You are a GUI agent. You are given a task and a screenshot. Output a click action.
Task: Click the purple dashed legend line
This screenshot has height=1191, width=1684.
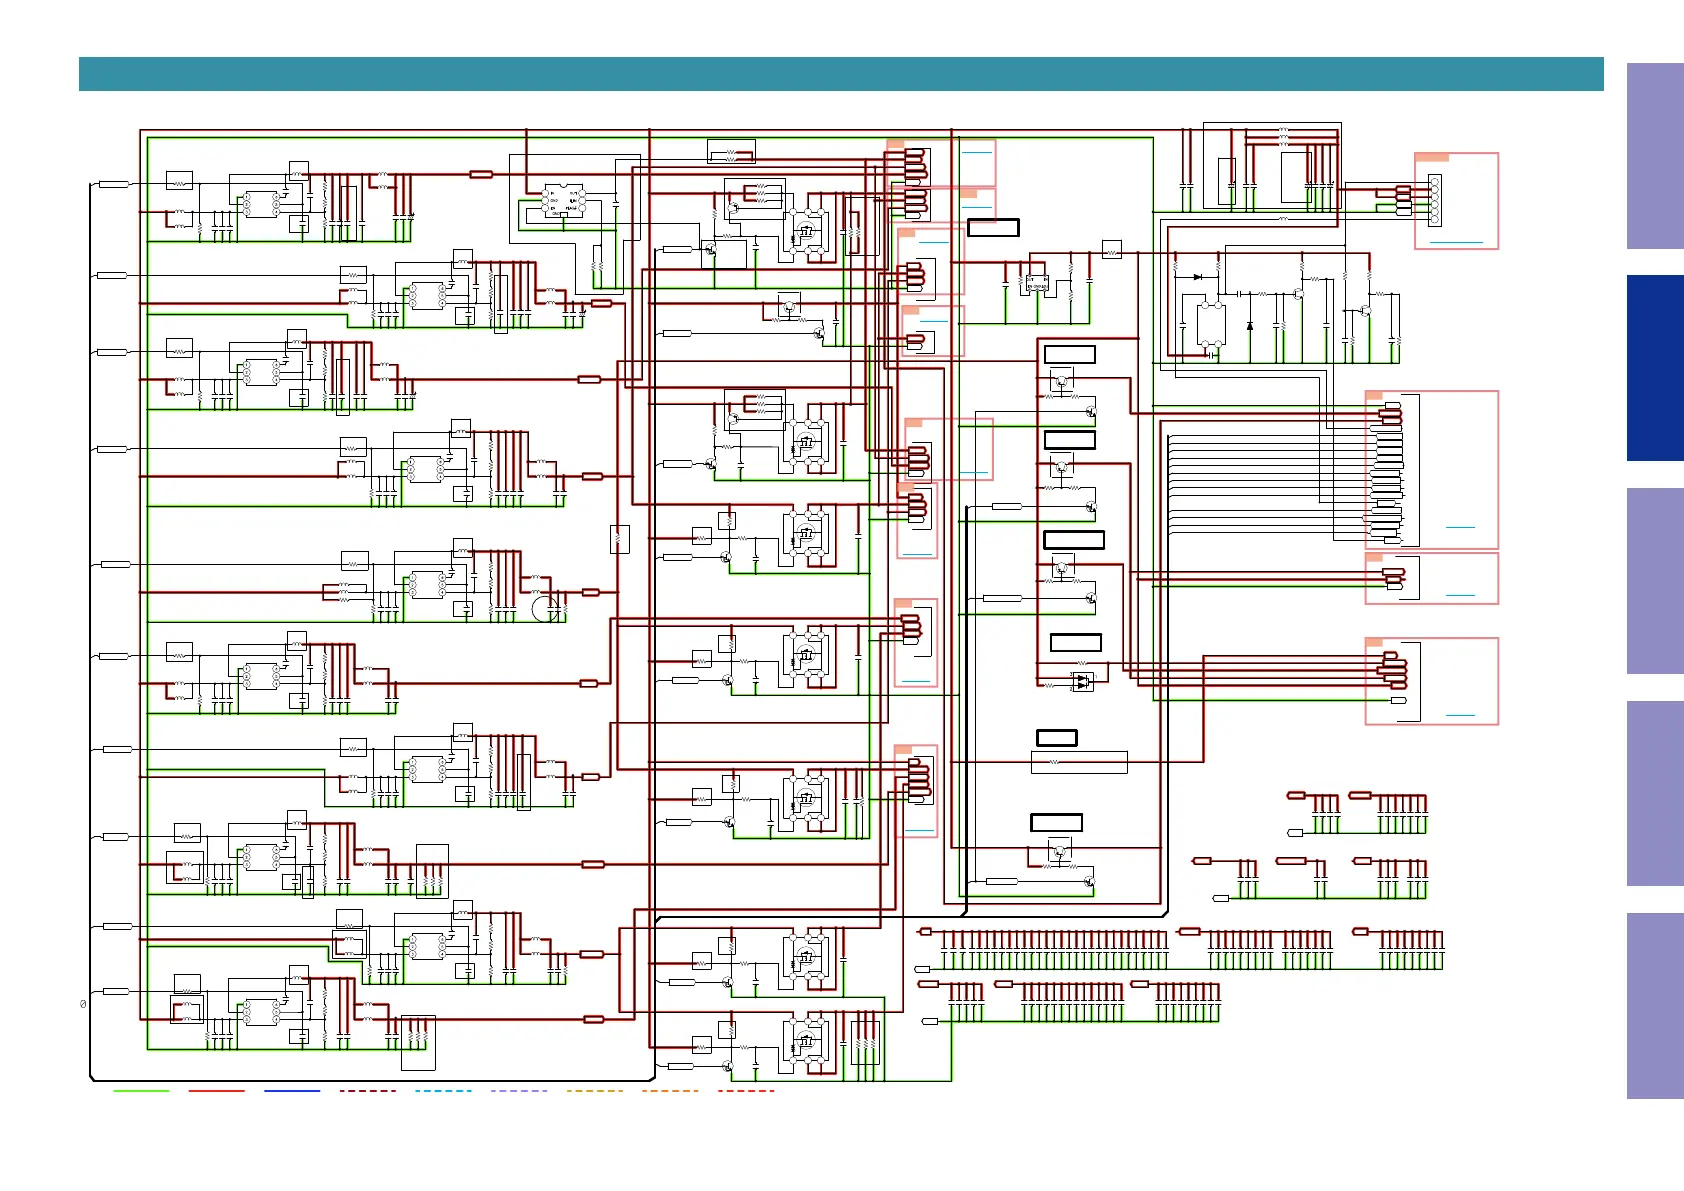pyautogui.click(x=519, y=1091)
